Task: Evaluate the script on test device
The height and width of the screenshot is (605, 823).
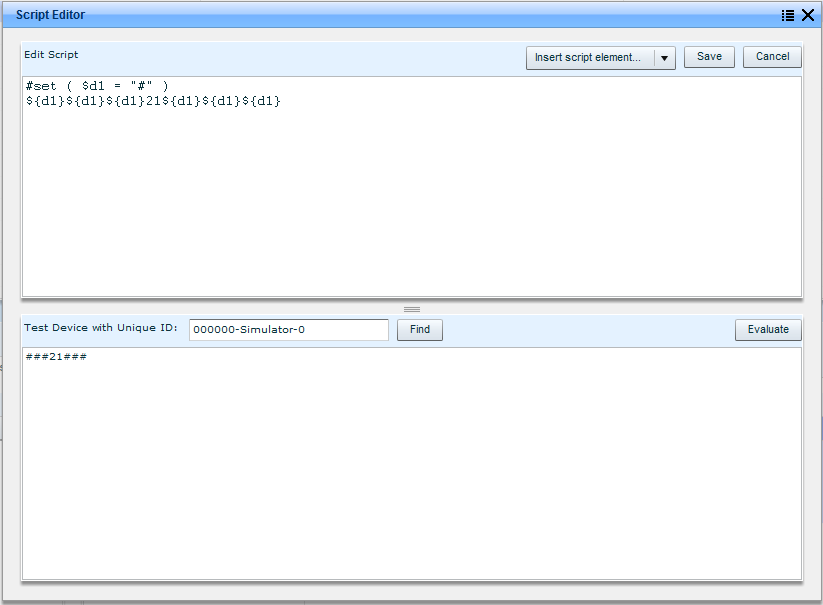Action: tap(768, 329)
